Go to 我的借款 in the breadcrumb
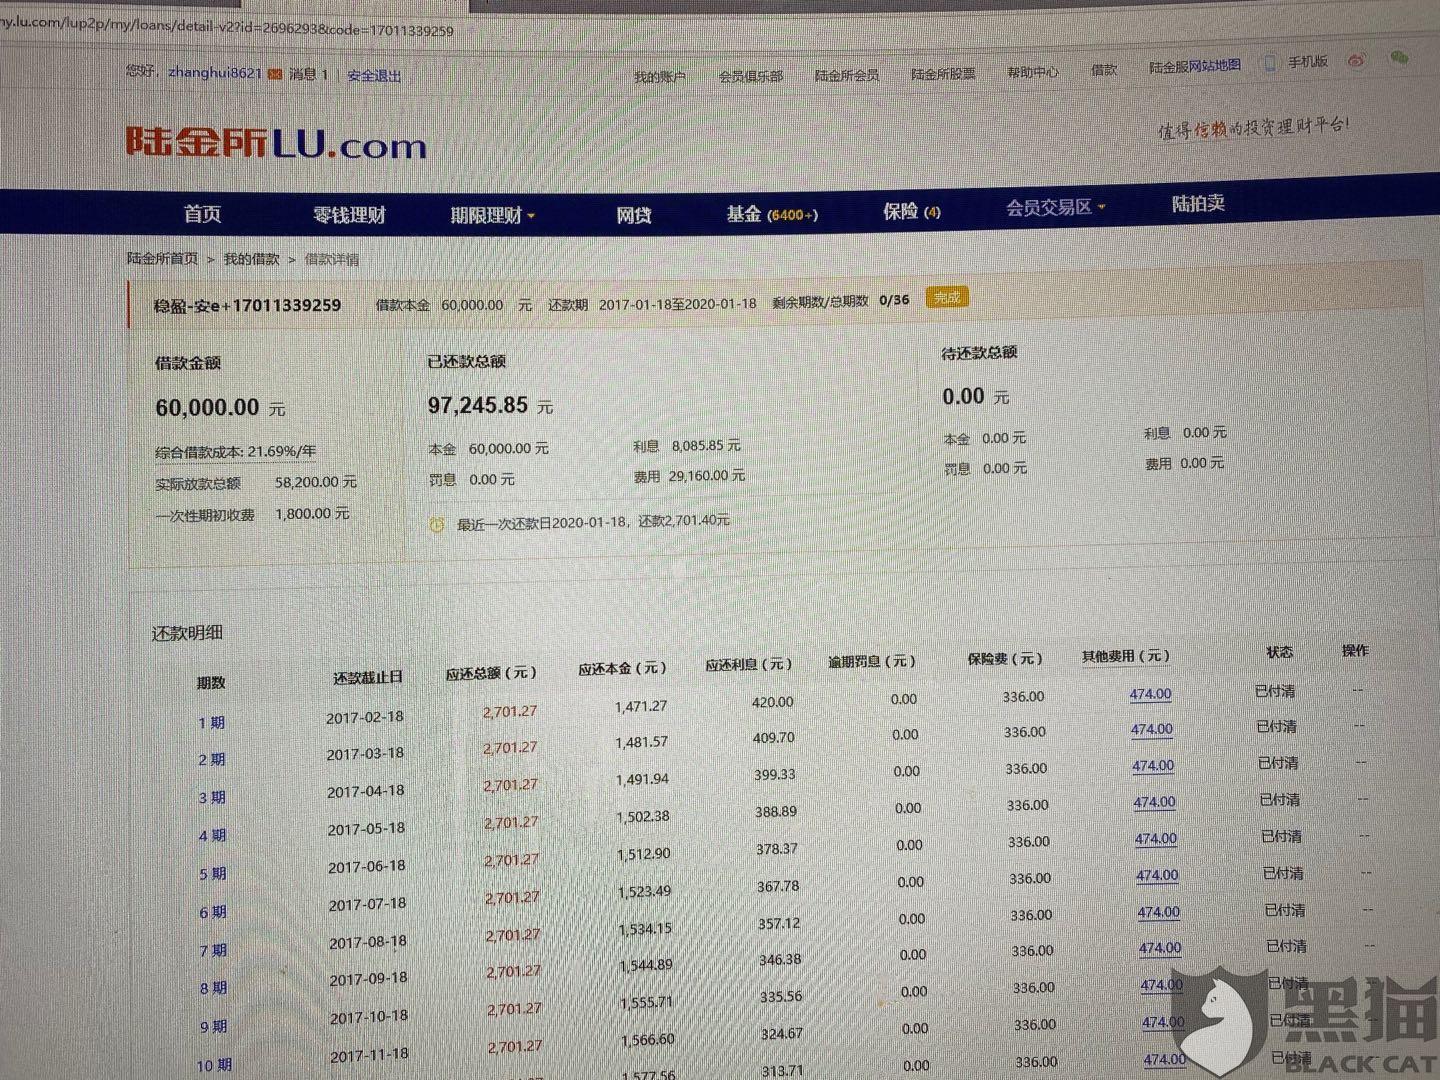 pos(251,259)
